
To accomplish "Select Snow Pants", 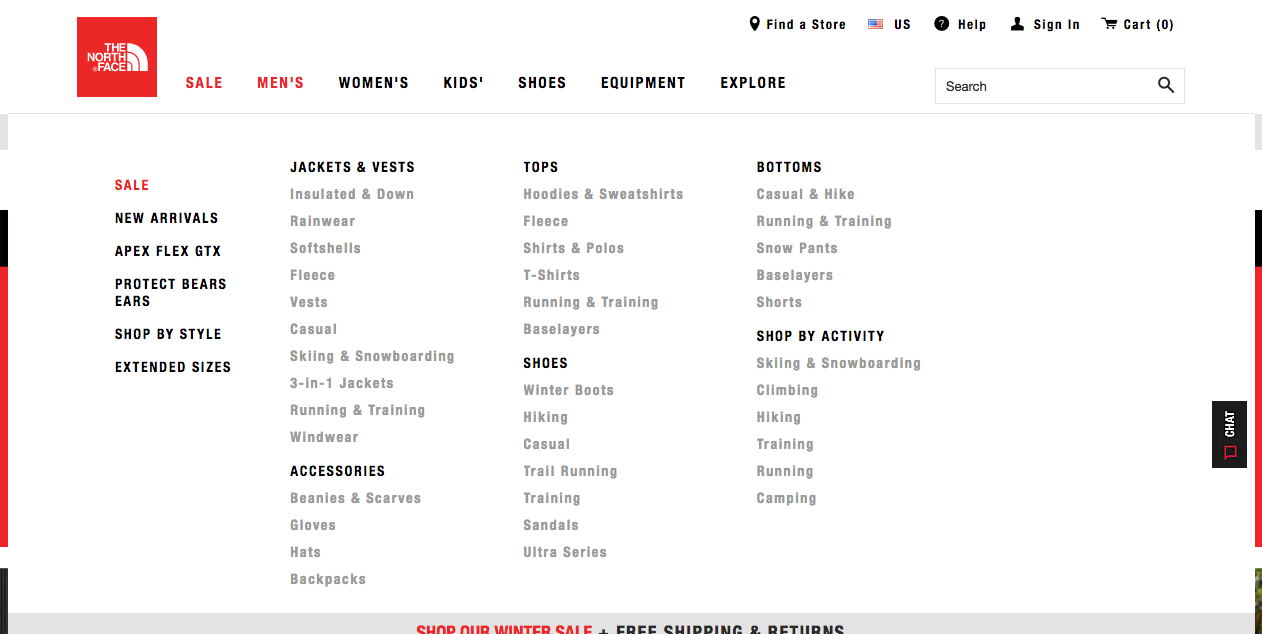I will [797, 248].
